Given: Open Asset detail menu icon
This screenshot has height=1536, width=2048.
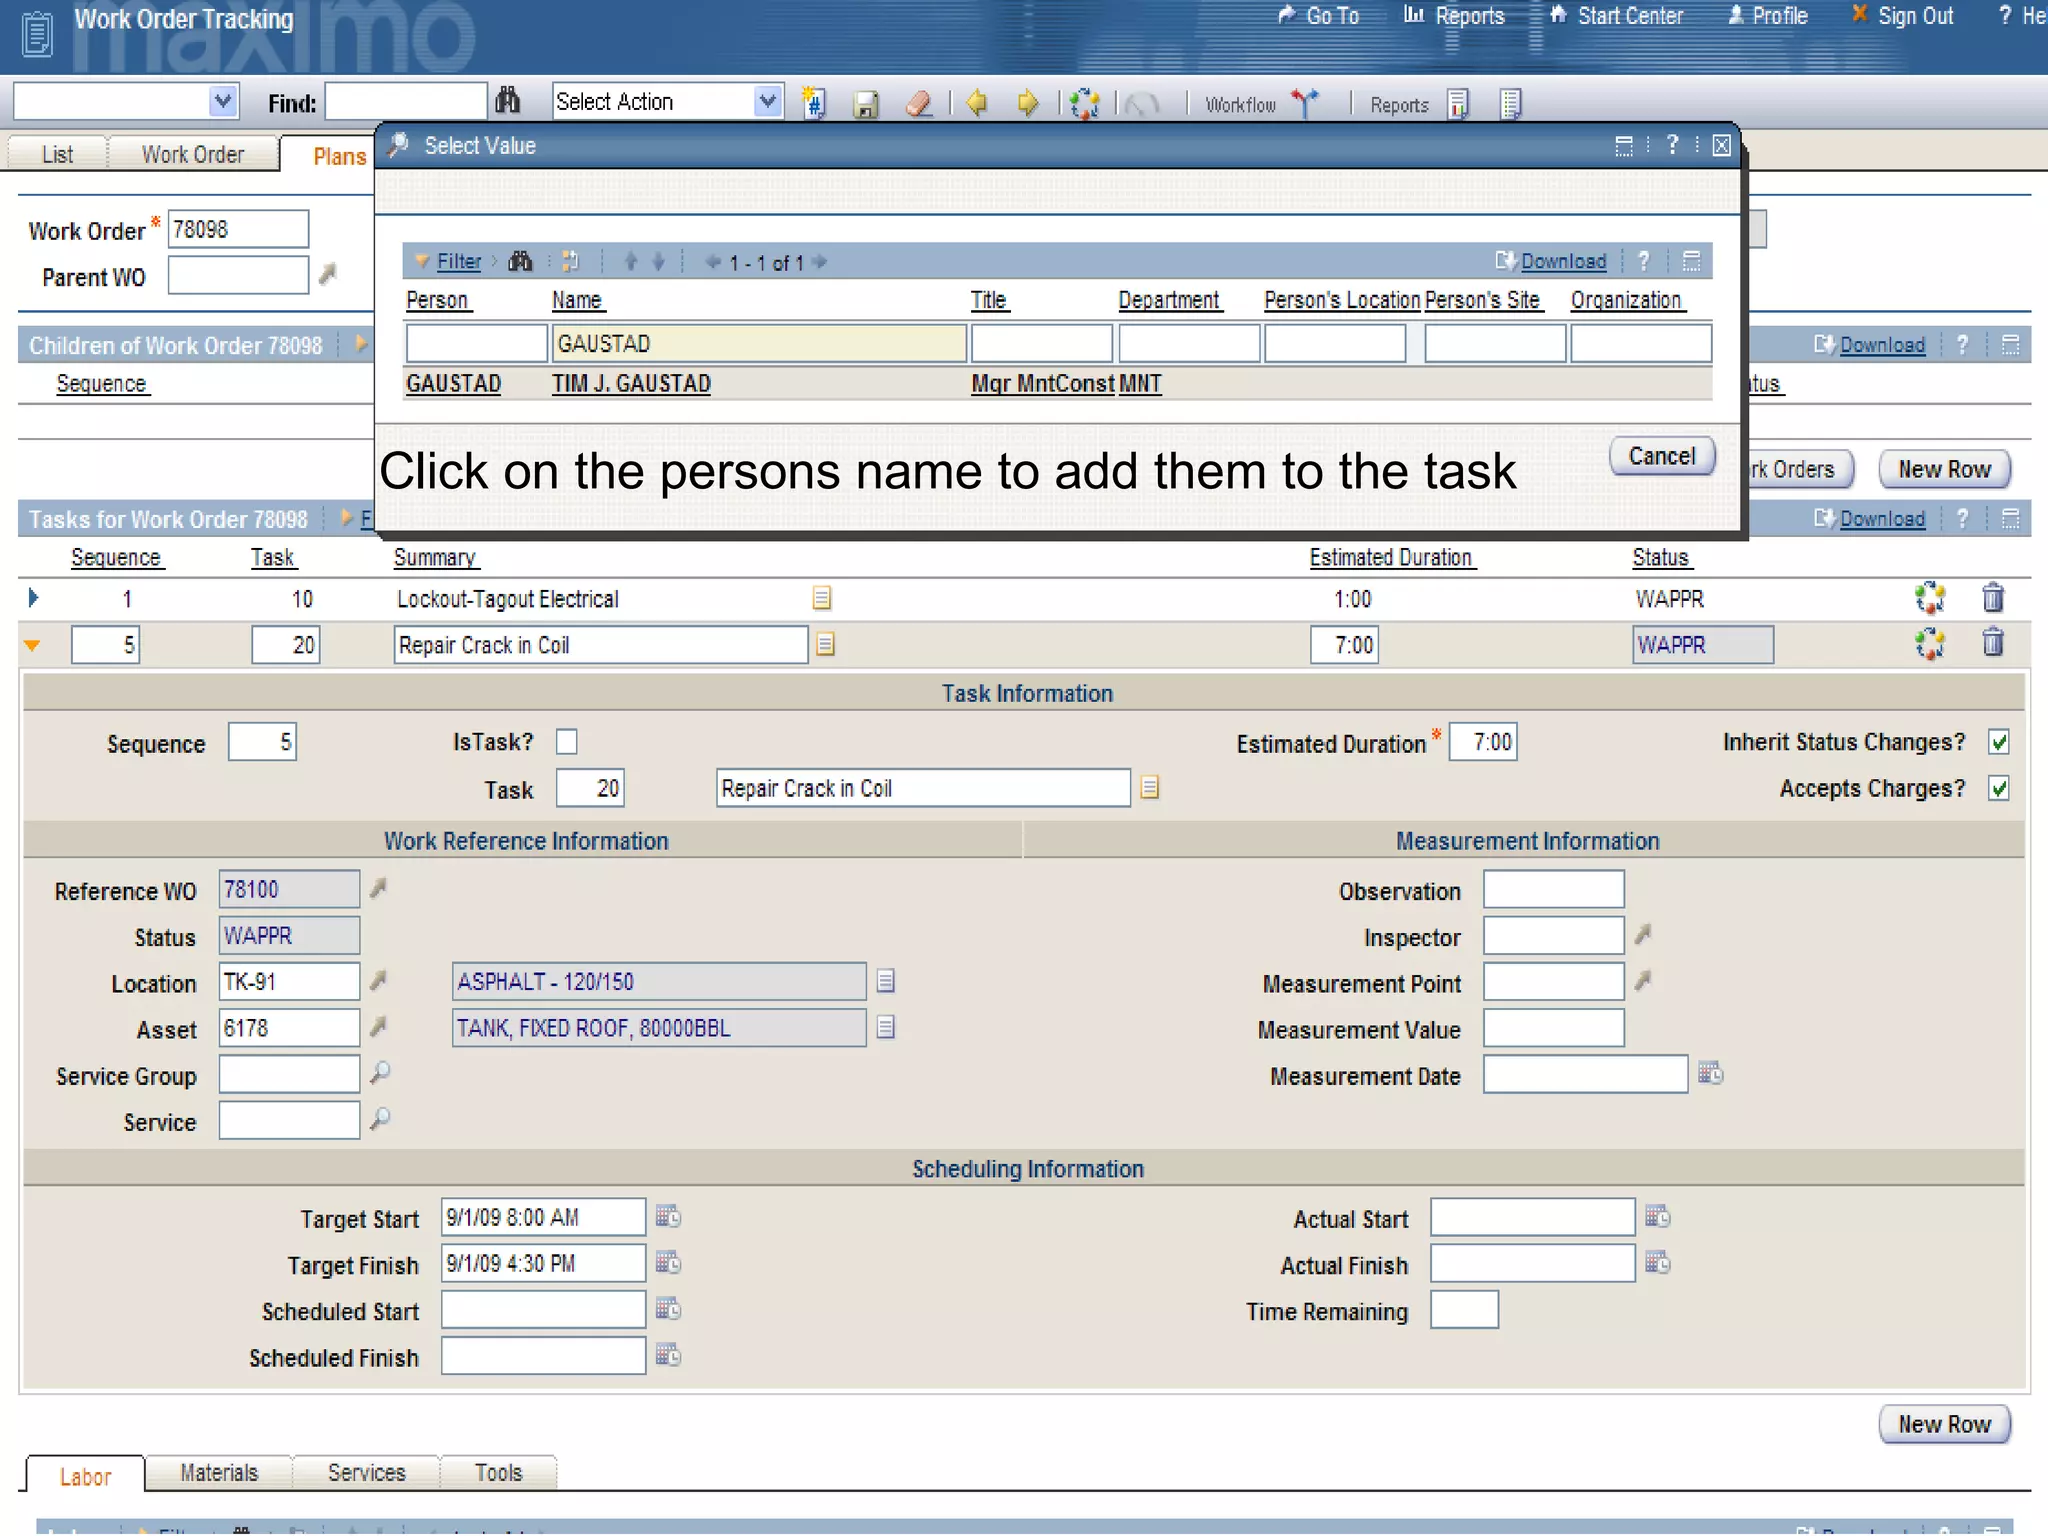Looking at the screenshot, I should [x=379, y=1026].
